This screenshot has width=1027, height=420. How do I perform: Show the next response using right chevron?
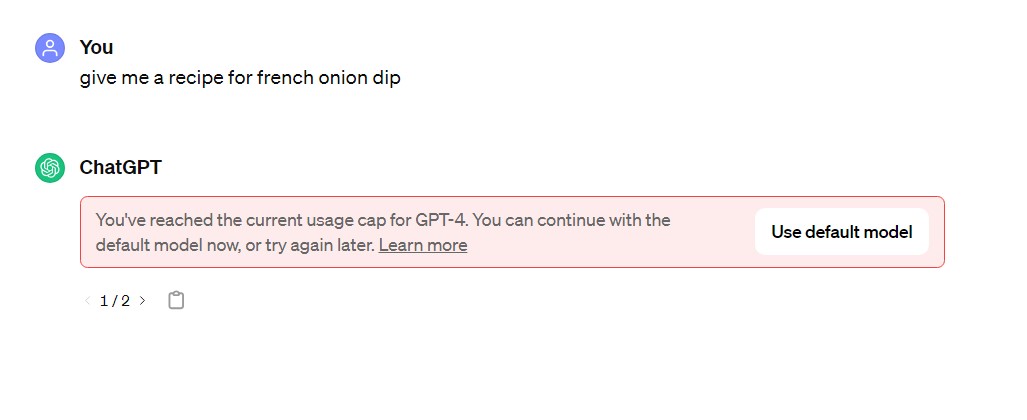tap(142, 301)
